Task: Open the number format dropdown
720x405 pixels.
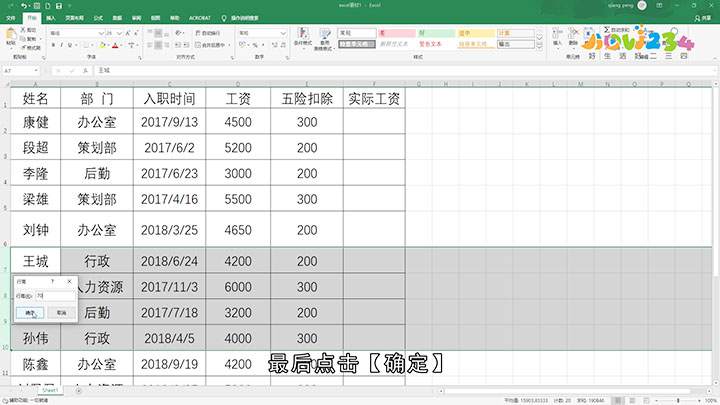Action: [283, 33]
